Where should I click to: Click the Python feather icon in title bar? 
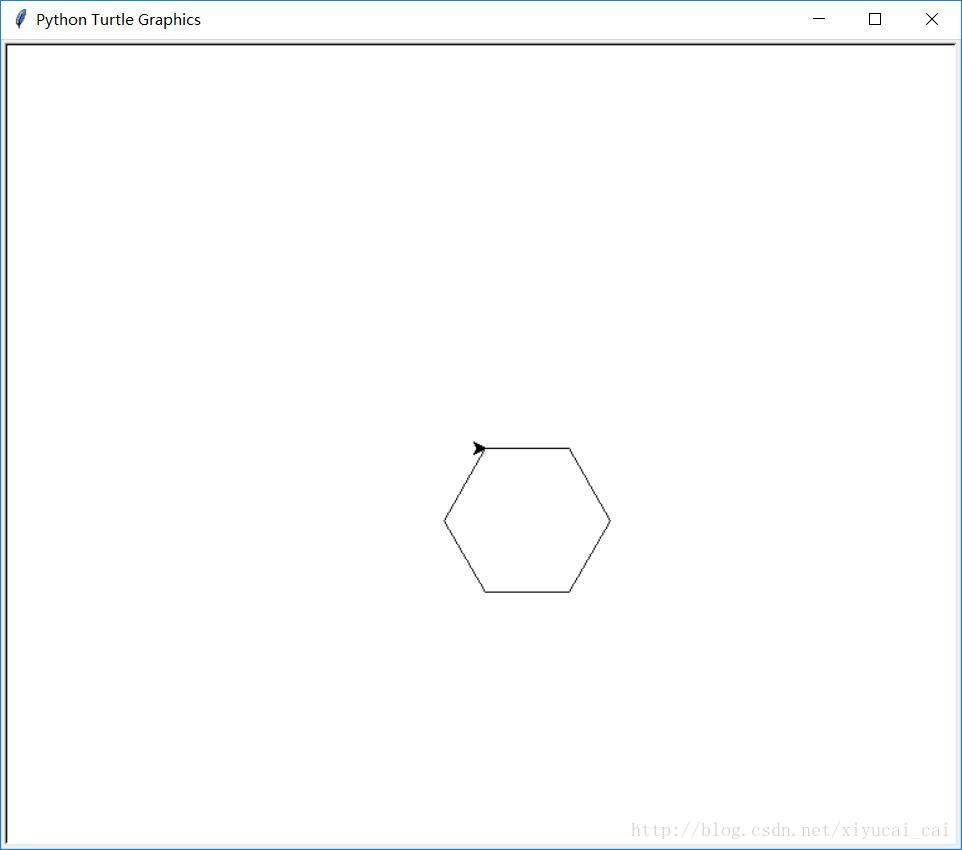(20, 19)
